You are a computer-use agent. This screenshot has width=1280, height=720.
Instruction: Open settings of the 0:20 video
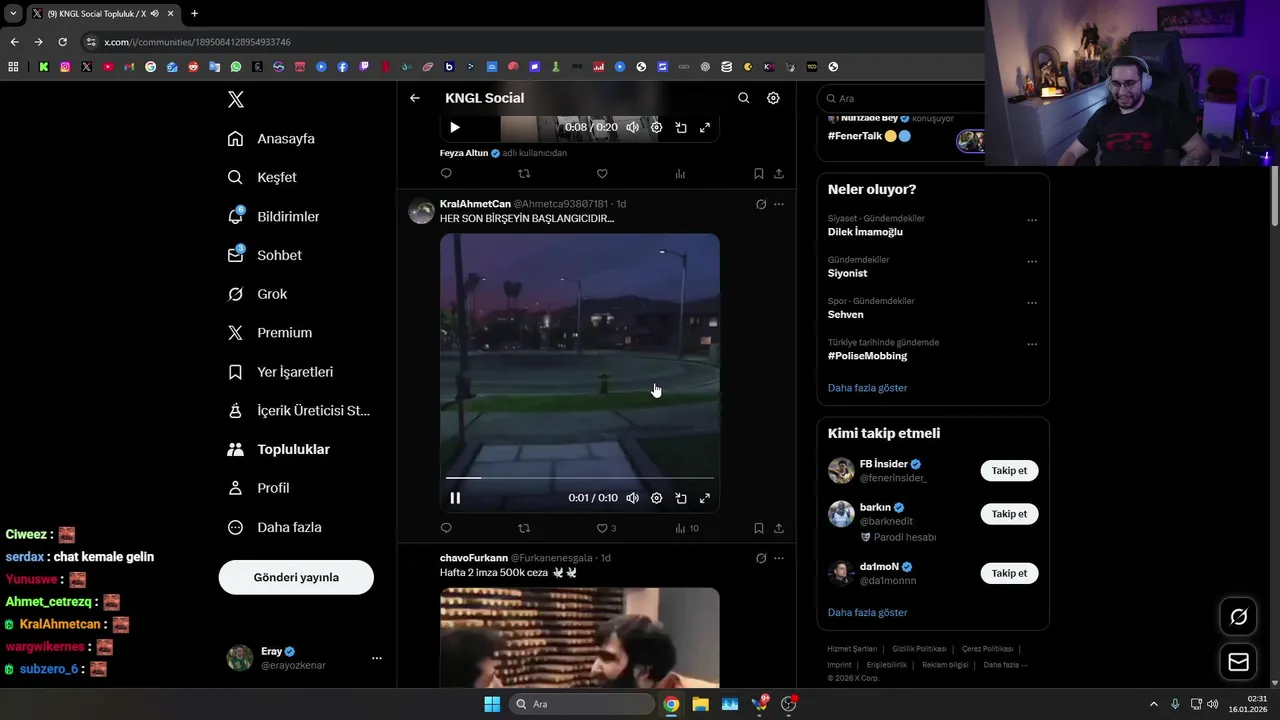[x=656, y=127]
